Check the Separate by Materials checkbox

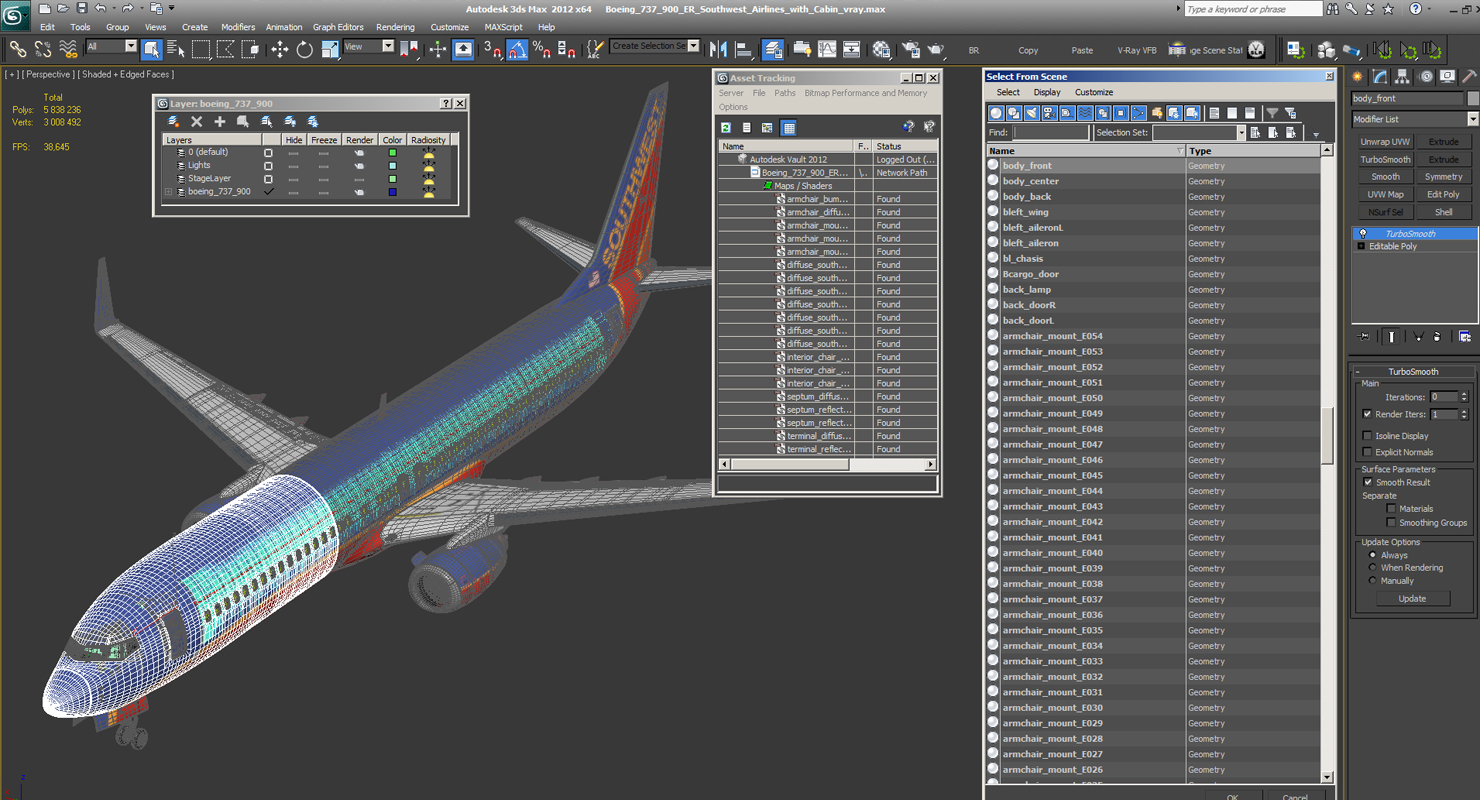1391,508
